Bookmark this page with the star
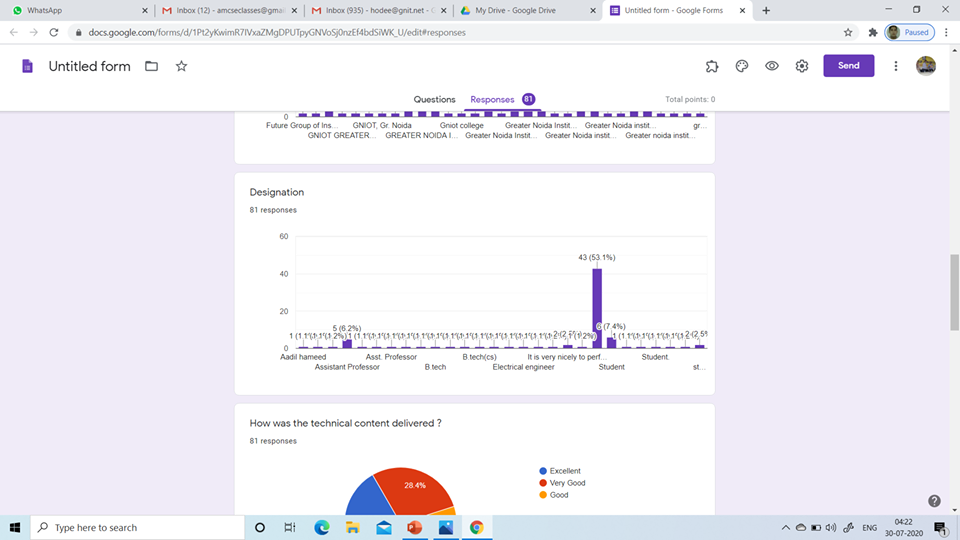Viewport: 960px width, 540px height. (x=848, y=32)
